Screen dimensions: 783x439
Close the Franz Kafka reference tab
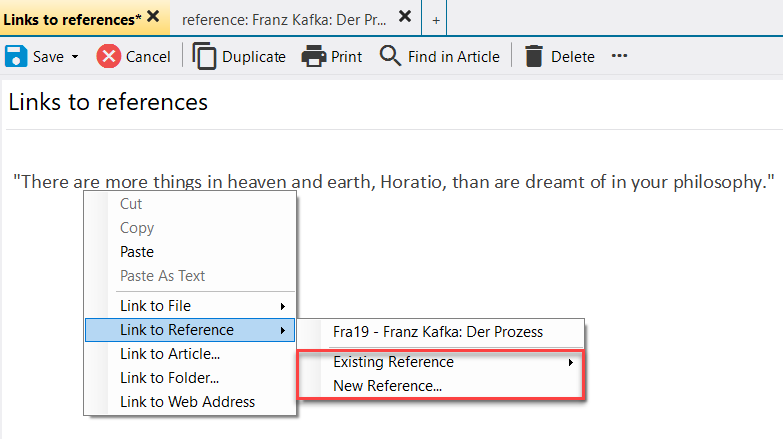[x=404, y=16]
